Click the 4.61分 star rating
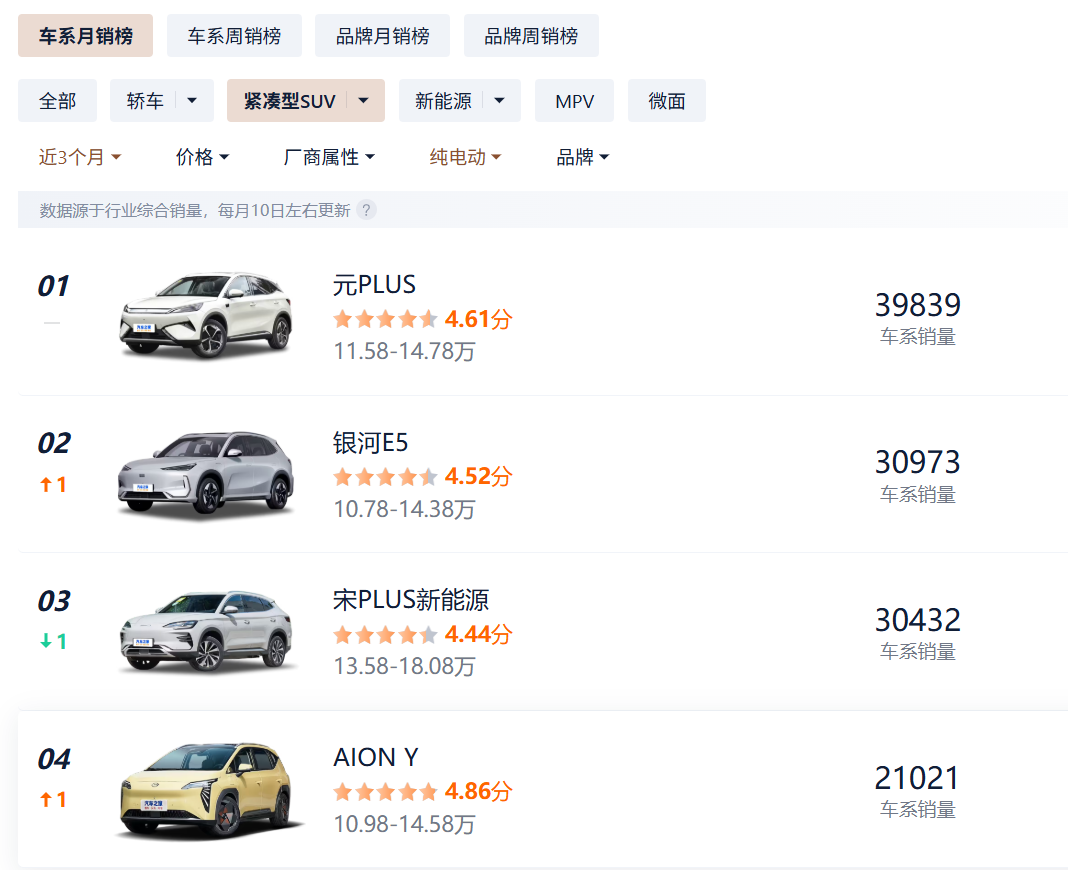1068x870 pixels. (x=422, y=319)
